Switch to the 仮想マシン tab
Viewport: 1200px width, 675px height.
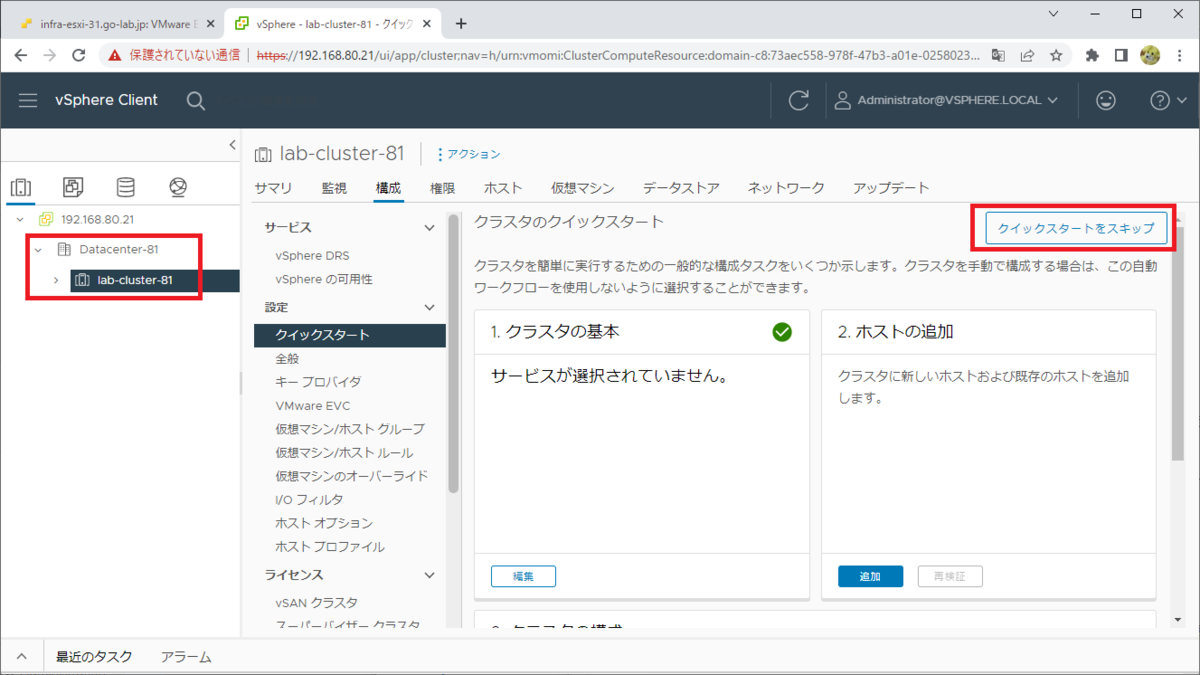tap(582, 188)
